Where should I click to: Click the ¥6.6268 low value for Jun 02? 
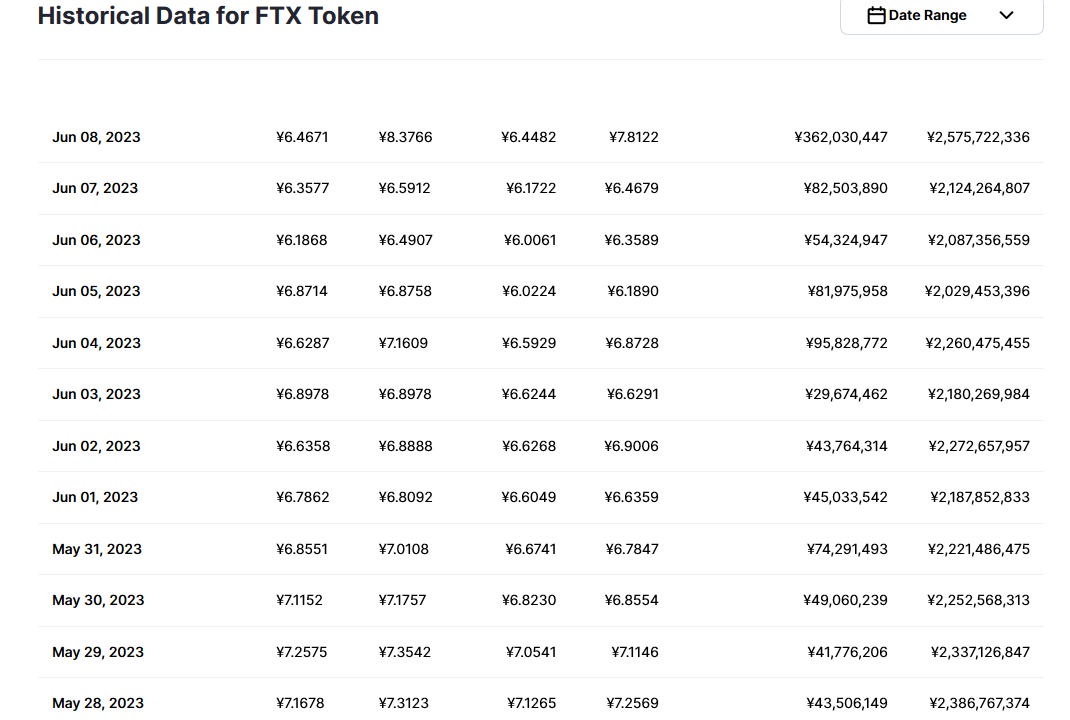529,446
